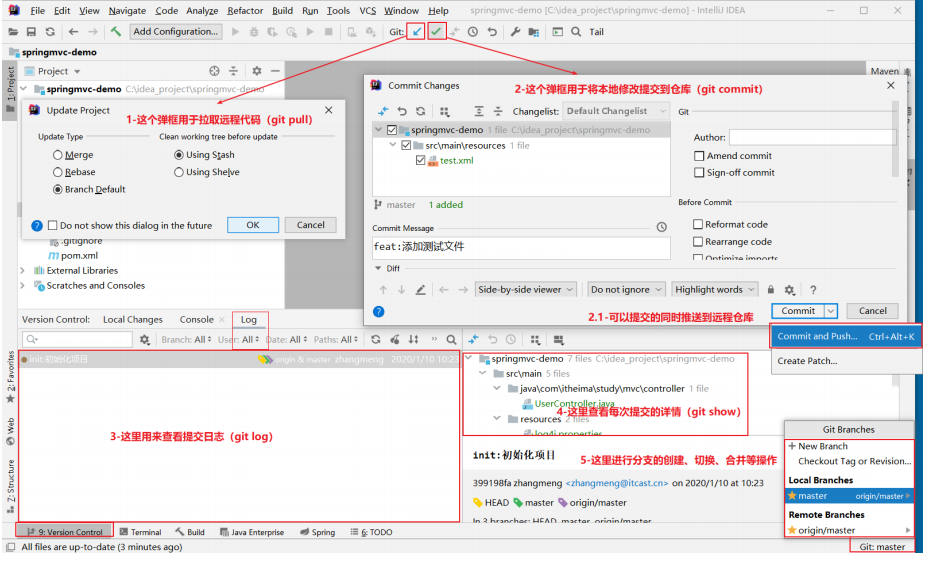Viewport: 928px width, 567px height.
Task: Click the Git: master status bar widget
Action: 882,547
